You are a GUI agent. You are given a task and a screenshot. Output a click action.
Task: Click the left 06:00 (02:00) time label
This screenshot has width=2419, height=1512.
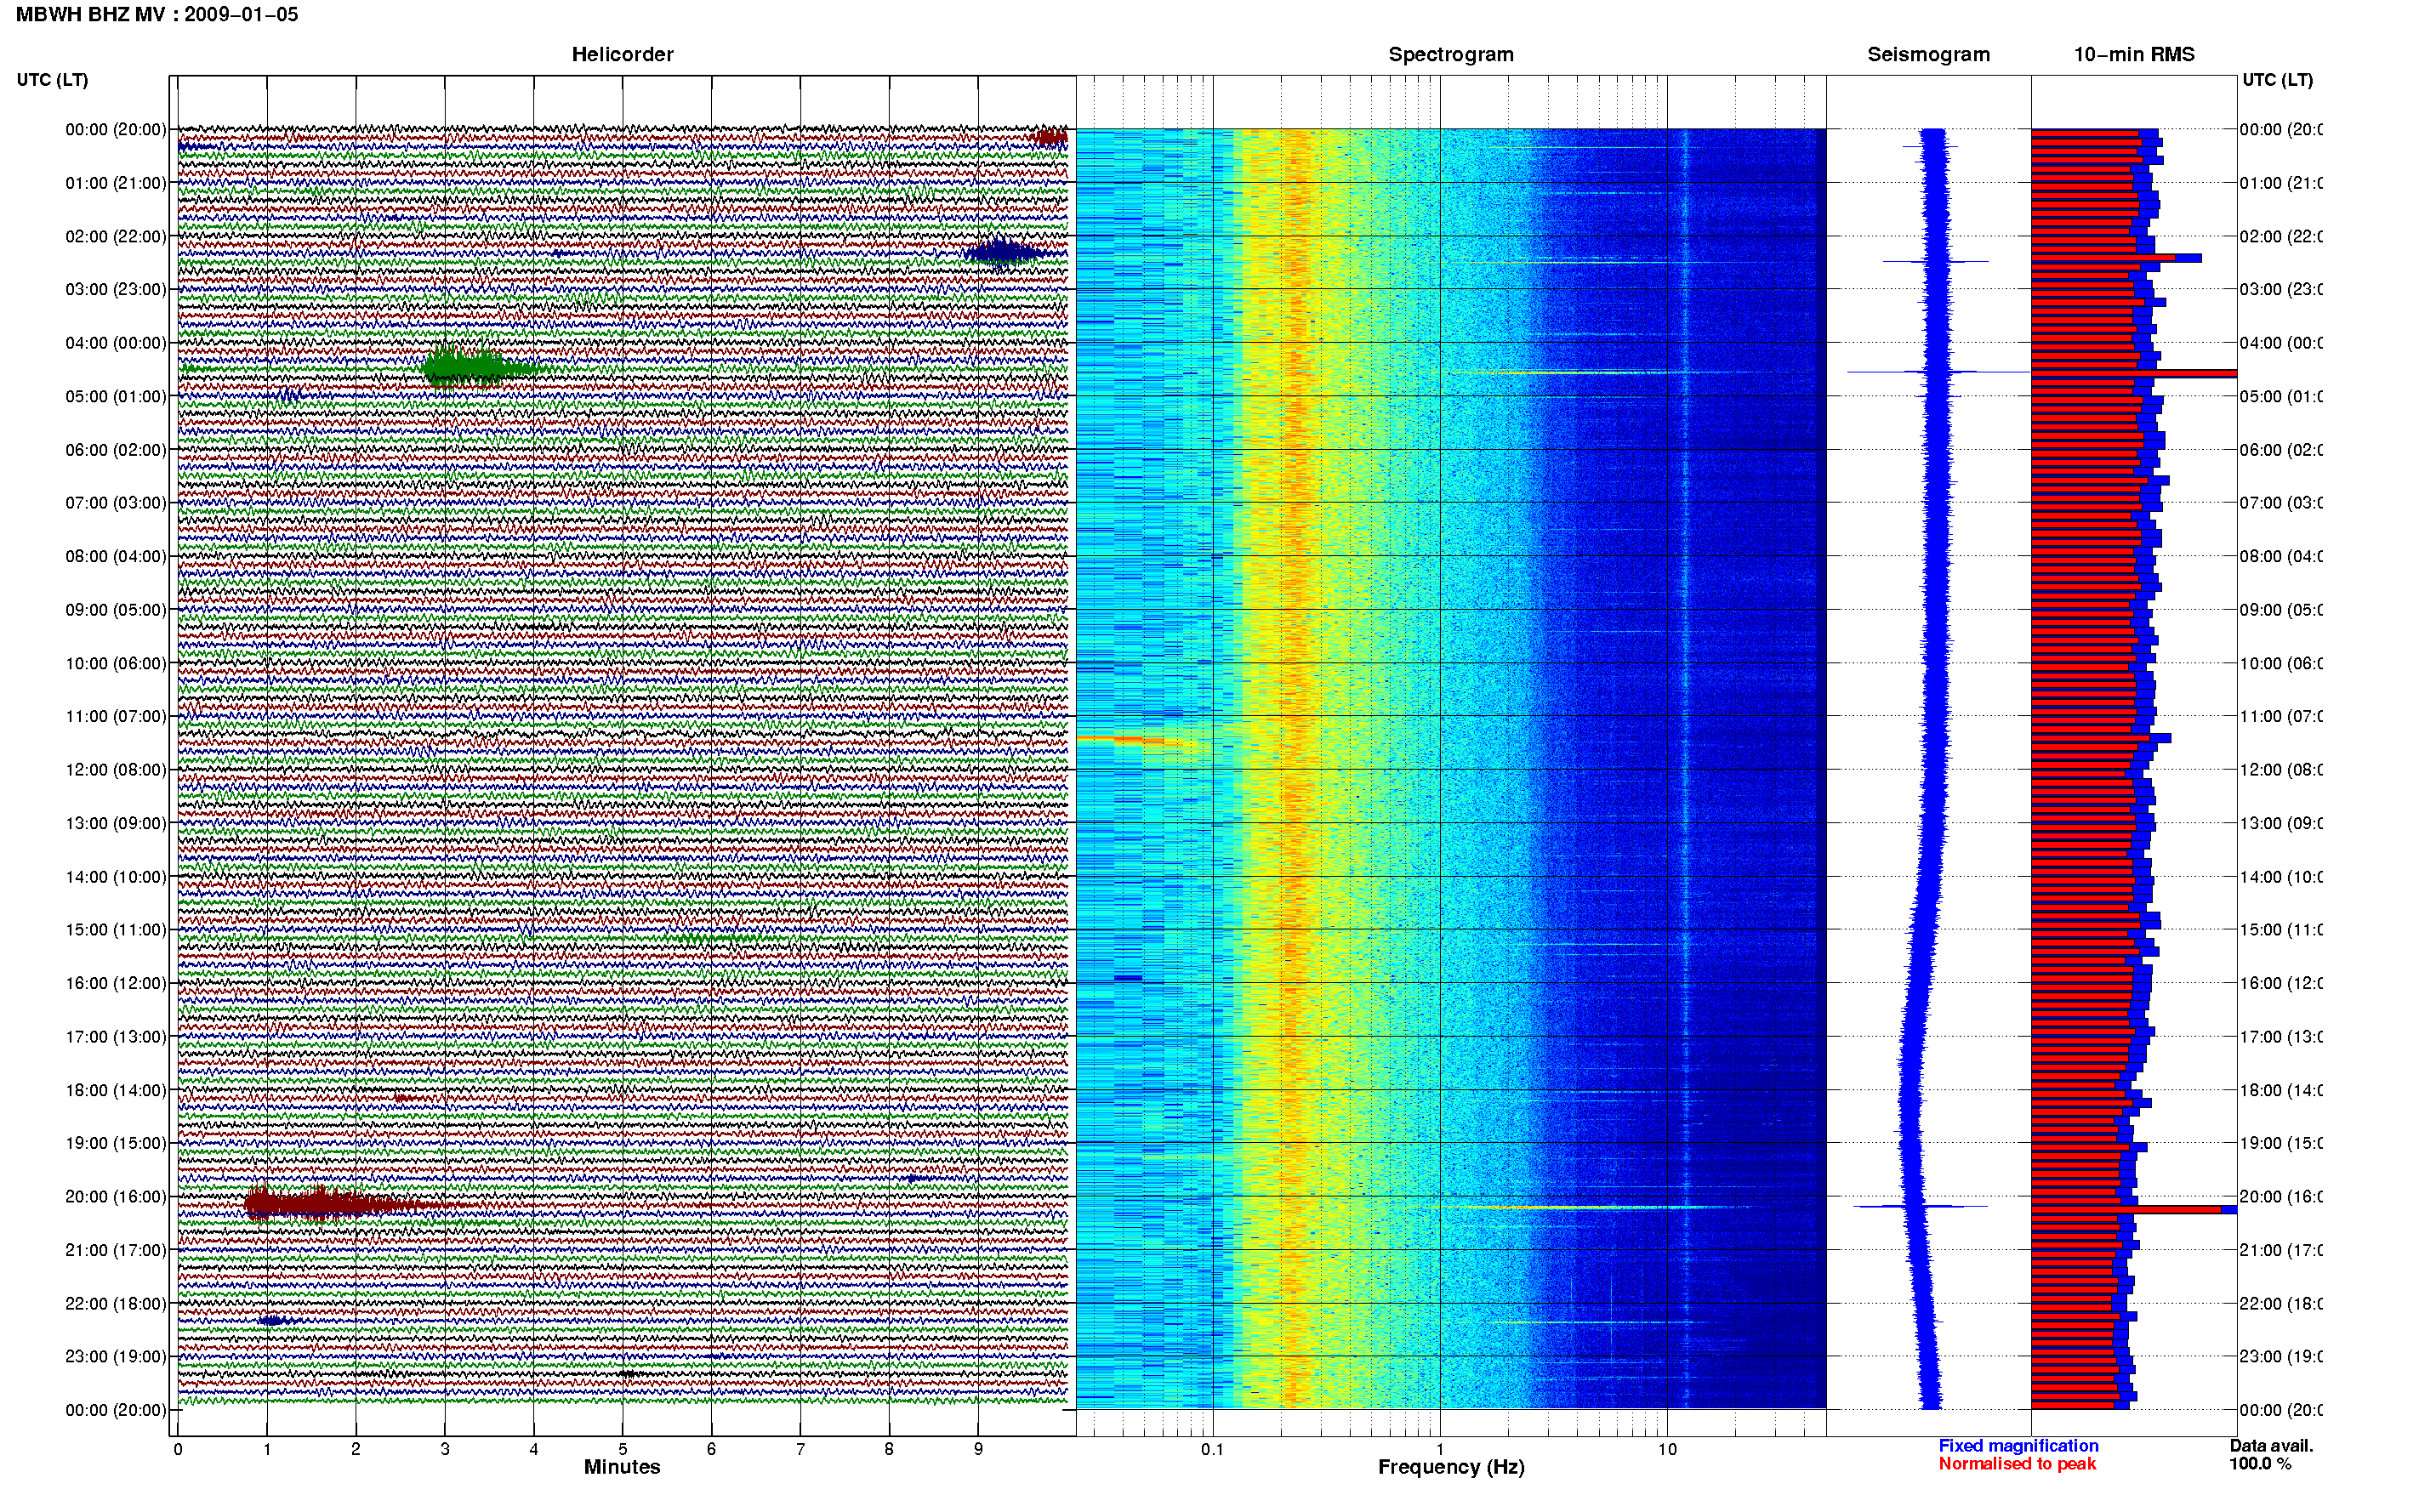[x=116, y=450]
